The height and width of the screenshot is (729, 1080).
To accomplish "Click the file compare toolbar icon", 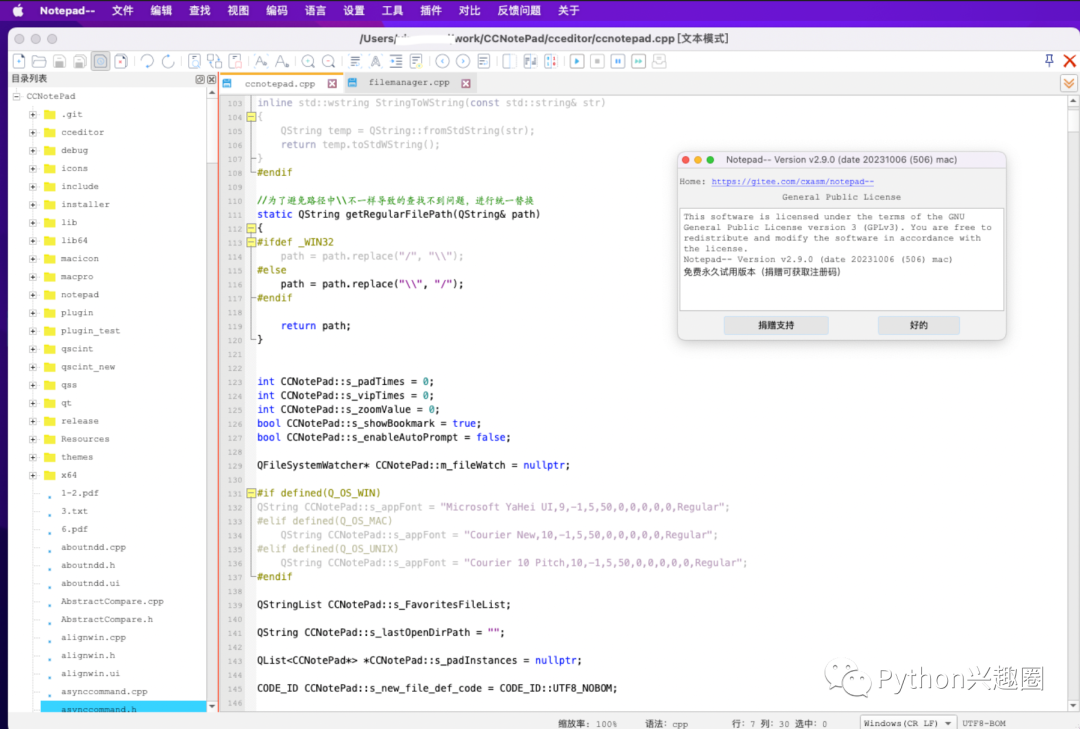I will tap(510, 61).
